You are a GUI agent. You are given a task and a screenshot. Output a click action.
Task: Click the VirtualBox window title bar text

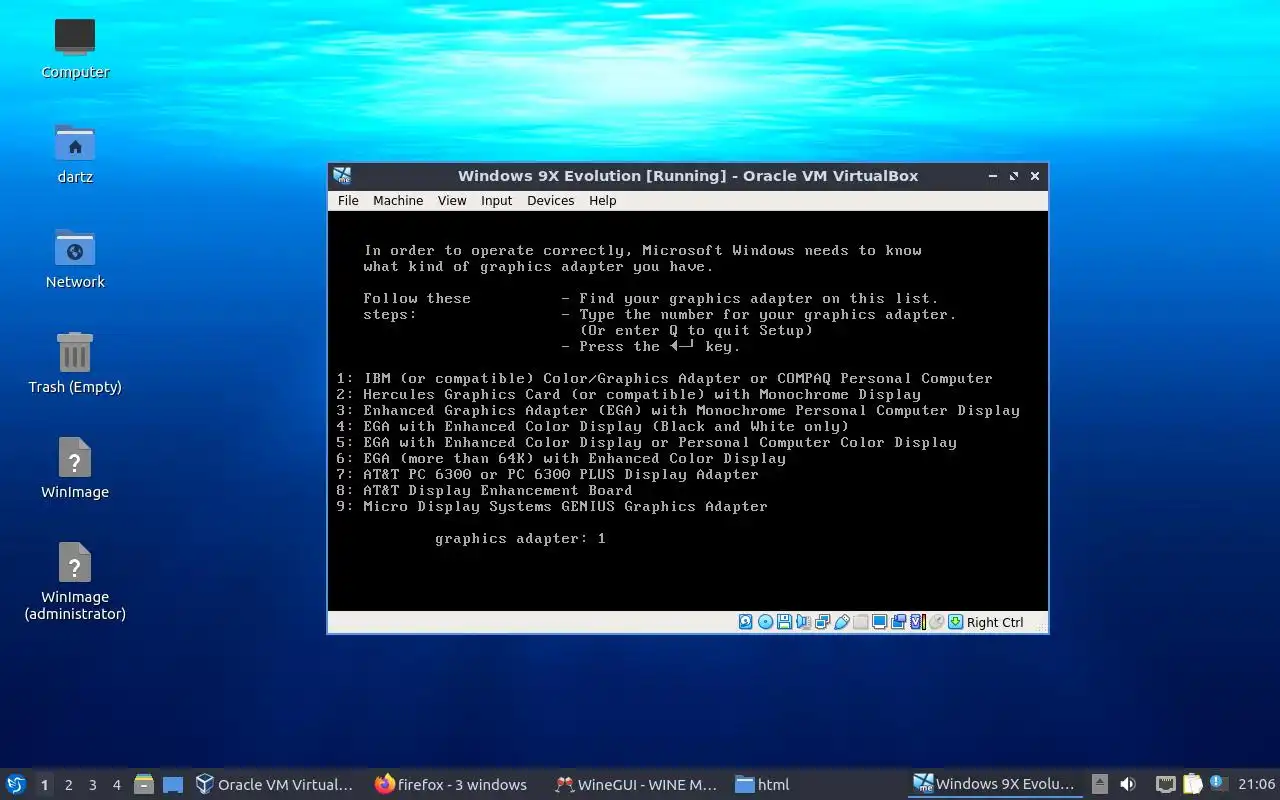(688, 176)
